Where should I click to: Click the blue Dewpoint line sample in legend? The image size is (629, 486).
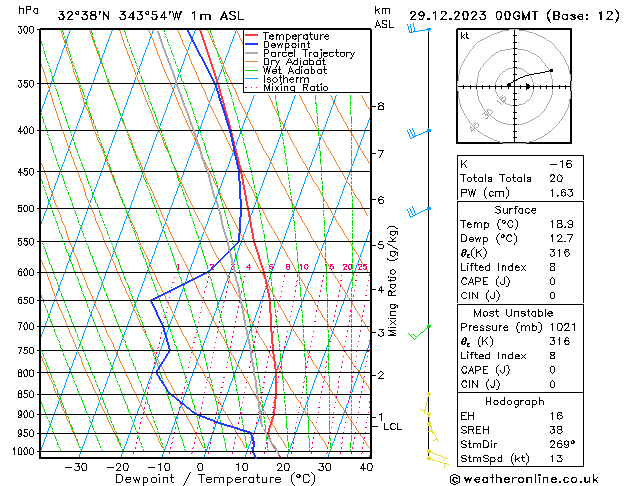pos(252,45)
